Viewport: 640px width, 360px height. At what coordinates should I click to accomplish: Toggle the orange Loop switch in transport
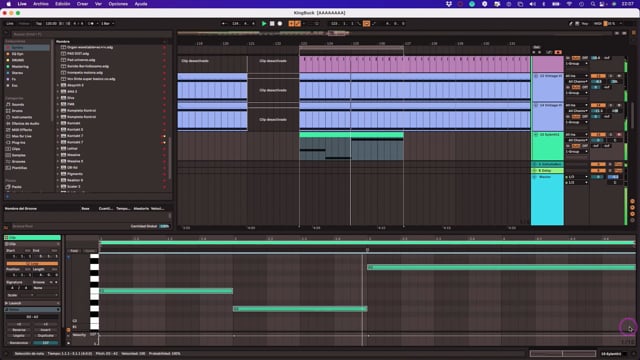(x=367, y=24)
